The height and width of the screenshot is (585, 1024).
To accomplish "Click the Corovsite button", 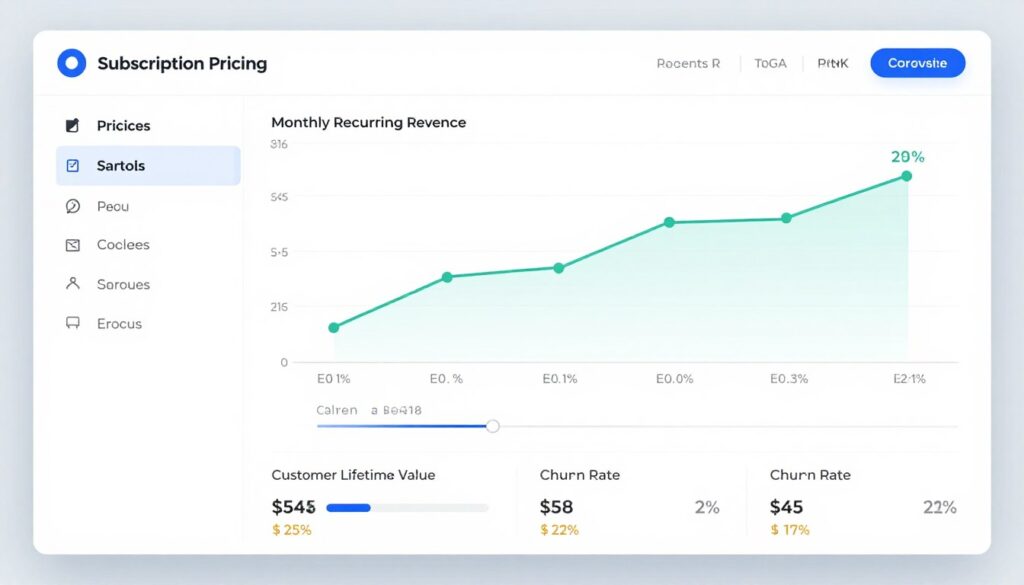I will click(x=918, y=63).
